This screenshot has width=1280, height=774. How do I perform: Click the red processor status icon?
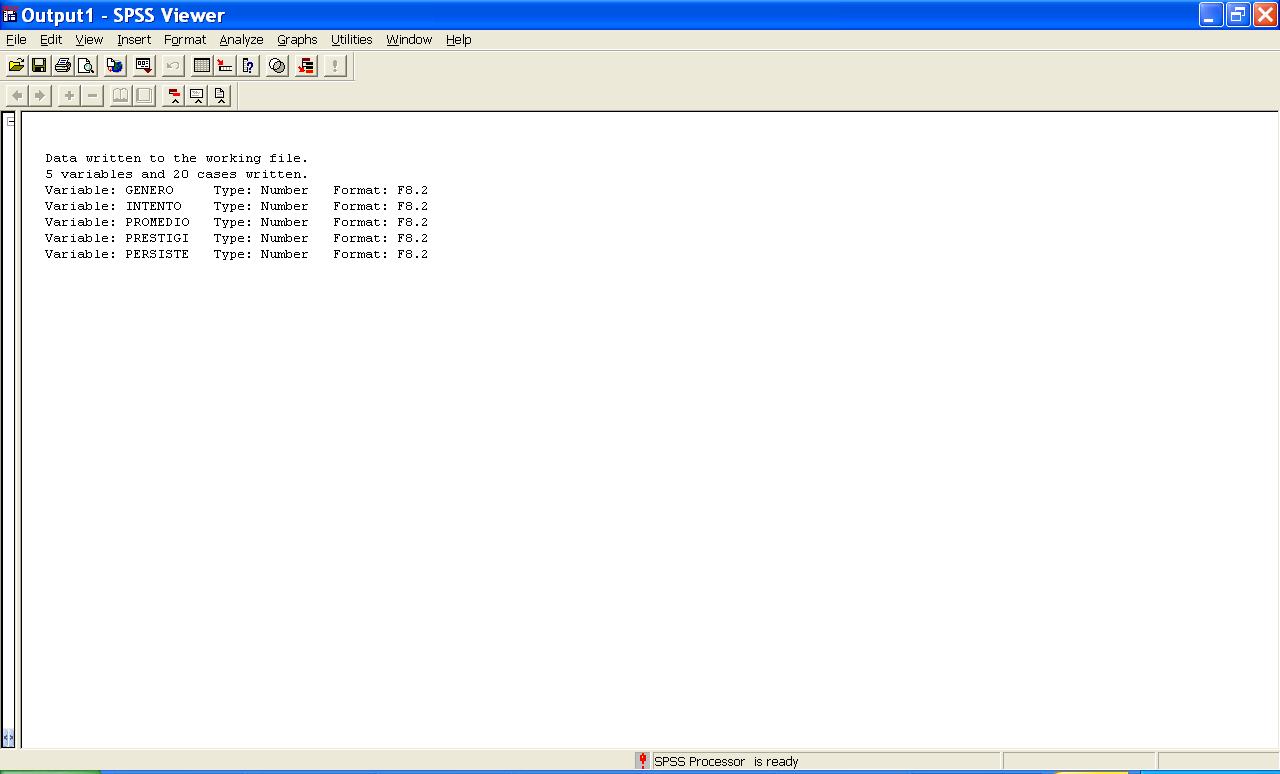coord(642,761)
